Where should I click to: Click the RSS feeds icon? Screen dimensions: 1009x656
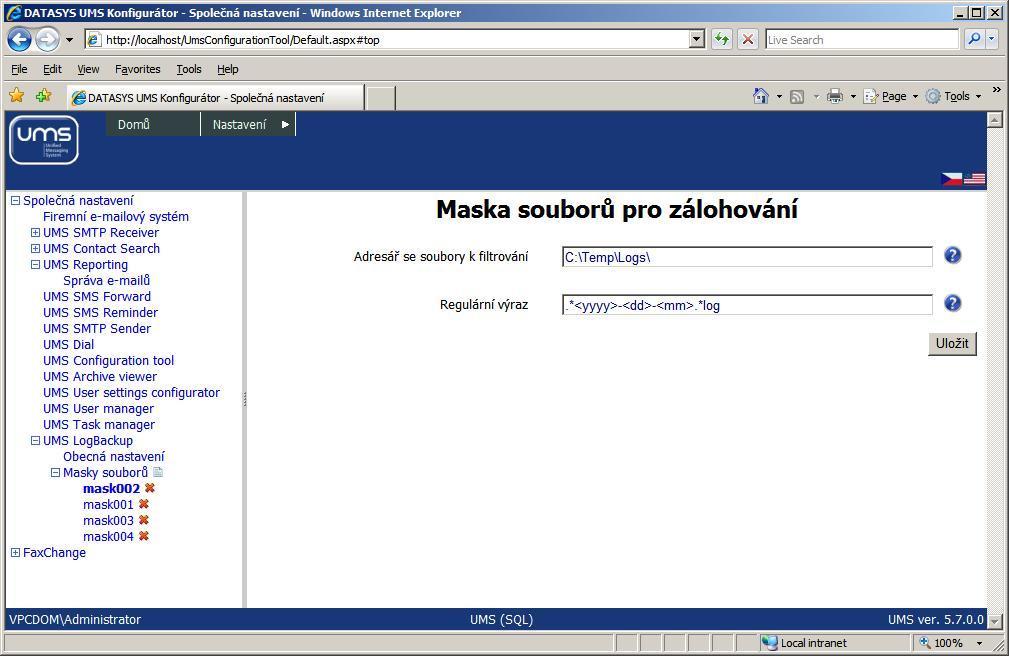(x=797, y=97)
